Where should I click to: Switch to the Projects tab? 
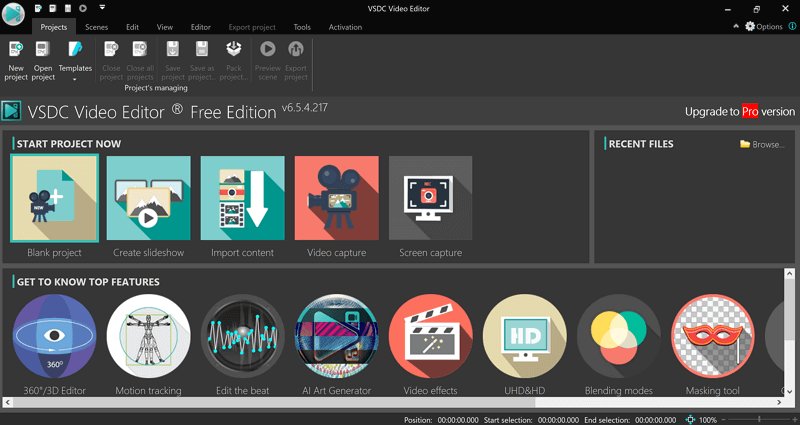[x=54, y=27]
